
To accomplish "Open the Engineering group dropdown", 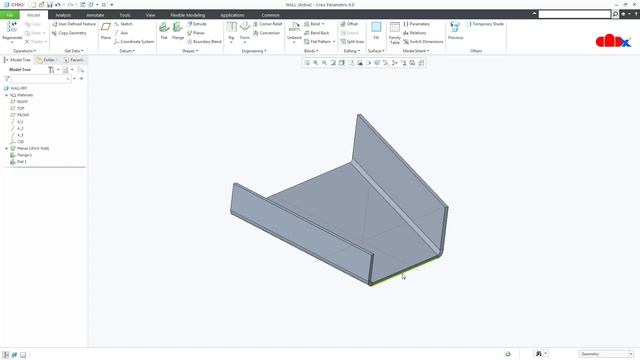I will coord(254,51).
